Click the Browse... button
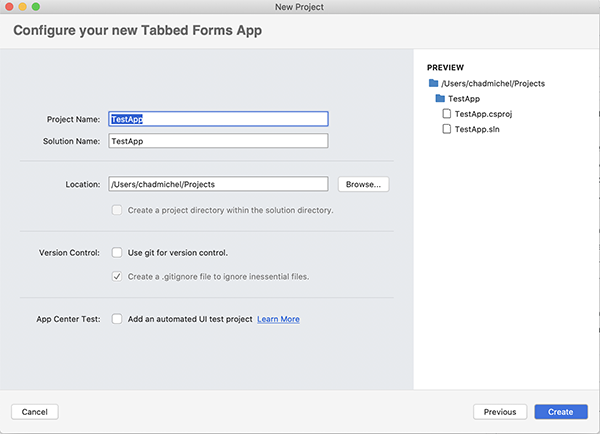600x434 pixels. [364, 184]
